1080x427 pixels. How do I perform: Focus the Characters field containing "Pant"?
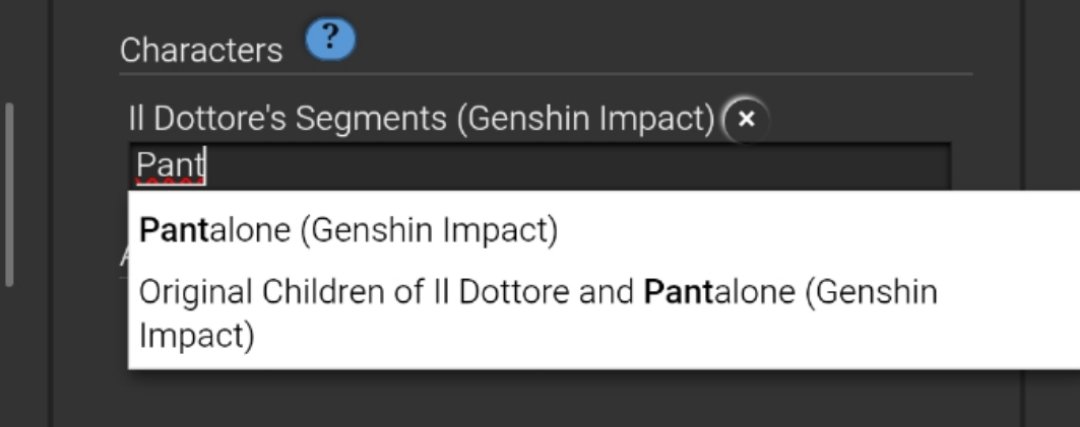coord(540,166)
